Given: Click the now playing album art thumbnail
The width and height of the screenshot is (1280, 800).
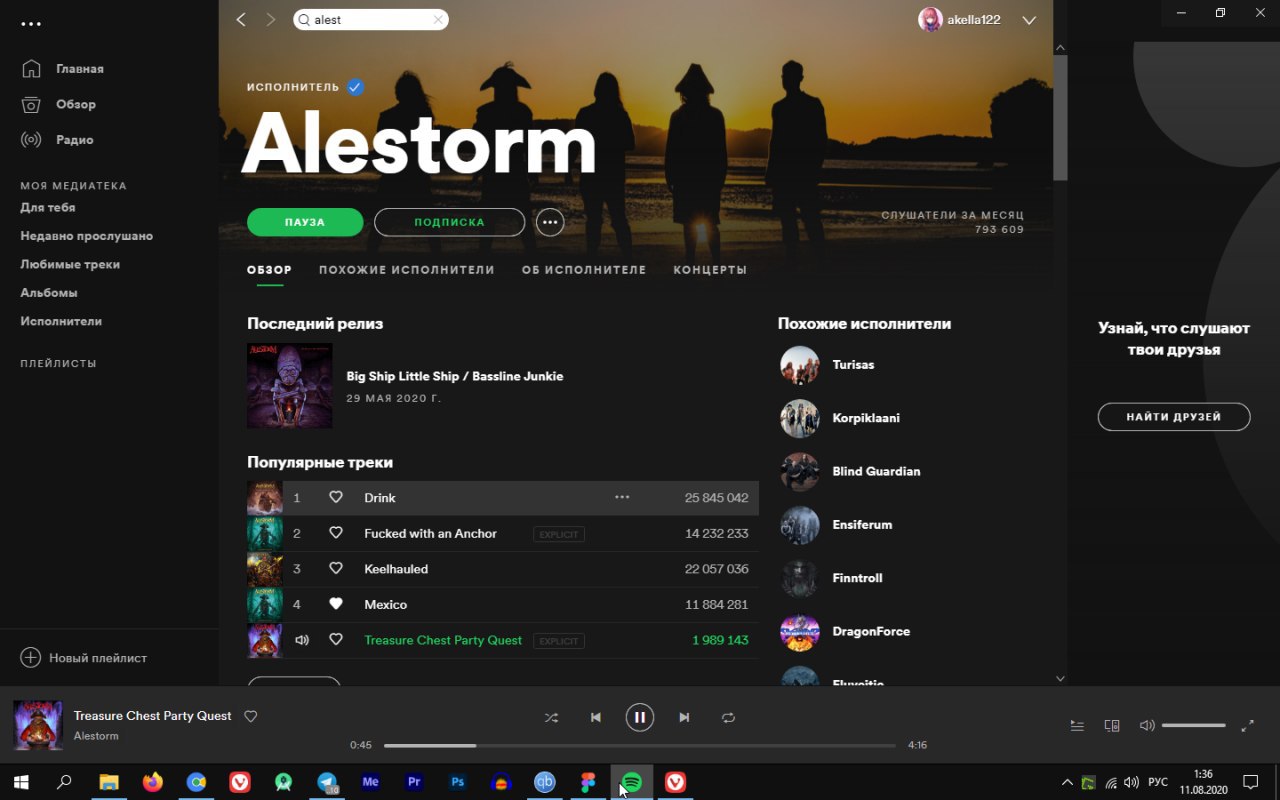Looking at the screenshot, I should tap(38, 725).
